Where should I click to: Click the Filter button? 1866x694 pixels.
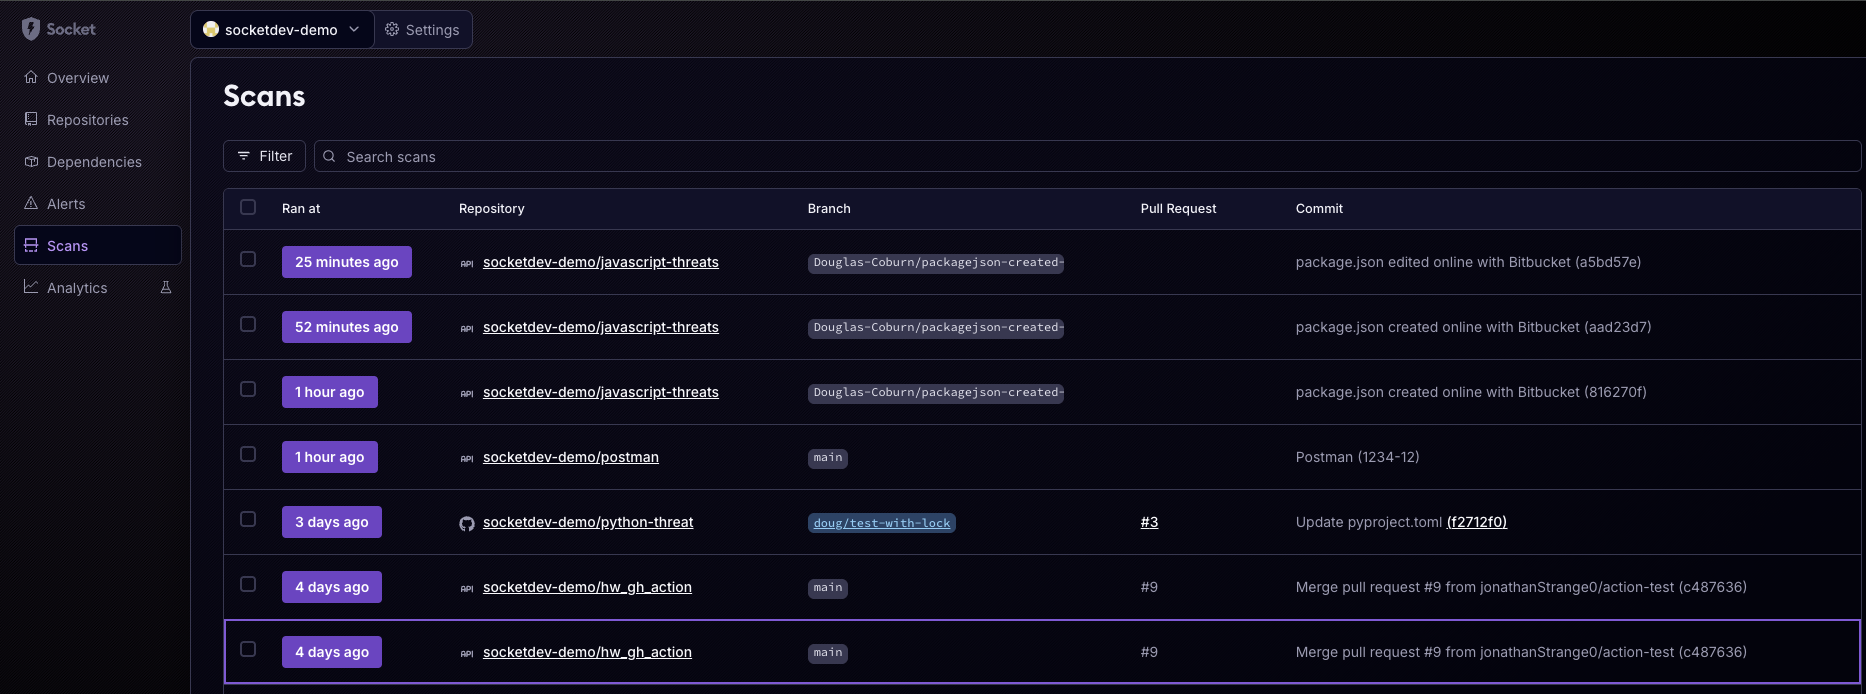(x=264, y=156)
